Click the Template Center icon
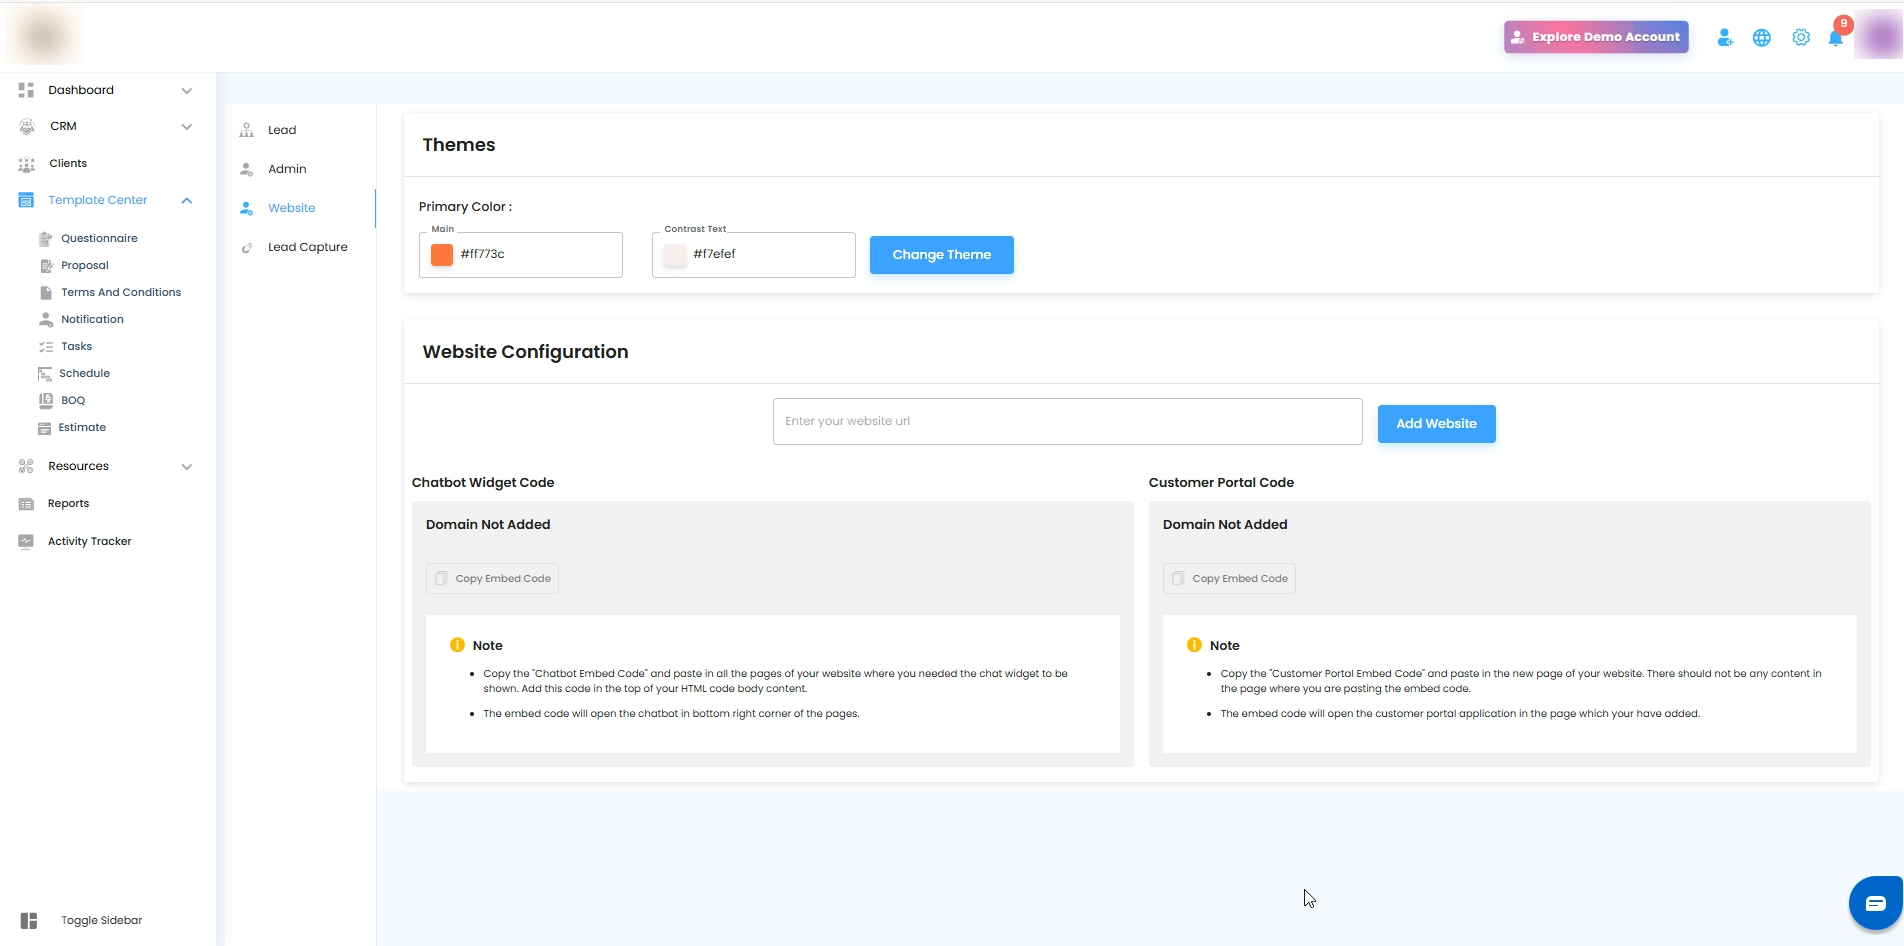 click(26, 200)
